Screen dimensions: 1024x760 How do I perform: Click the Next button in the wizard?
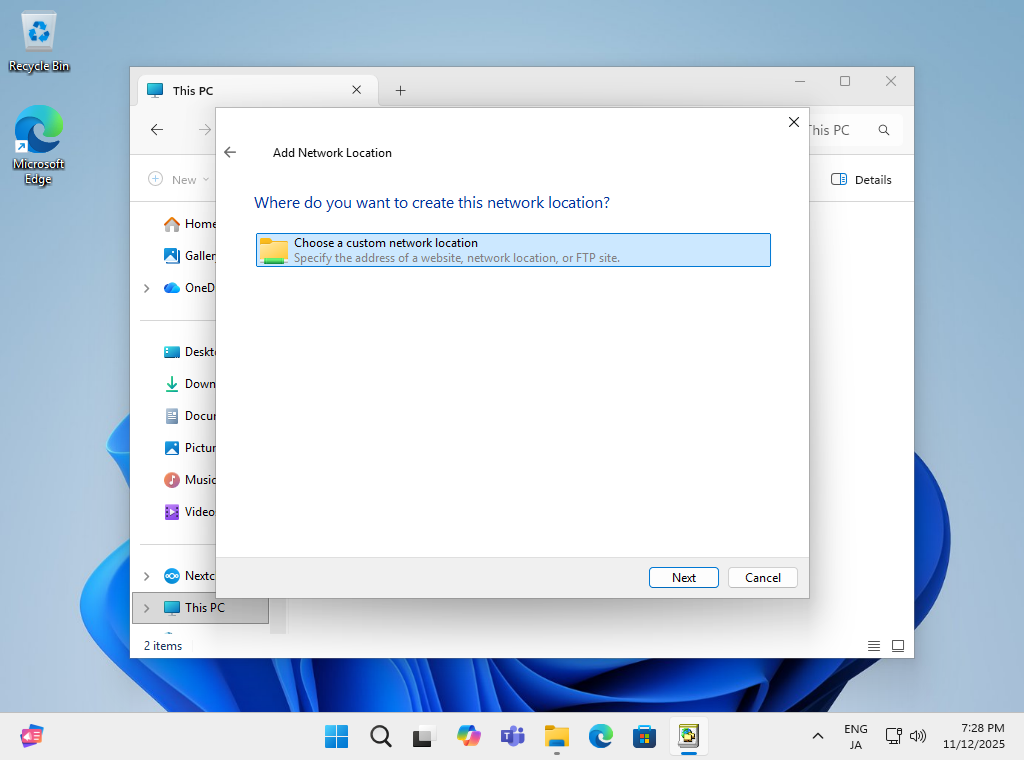[683, 577]
